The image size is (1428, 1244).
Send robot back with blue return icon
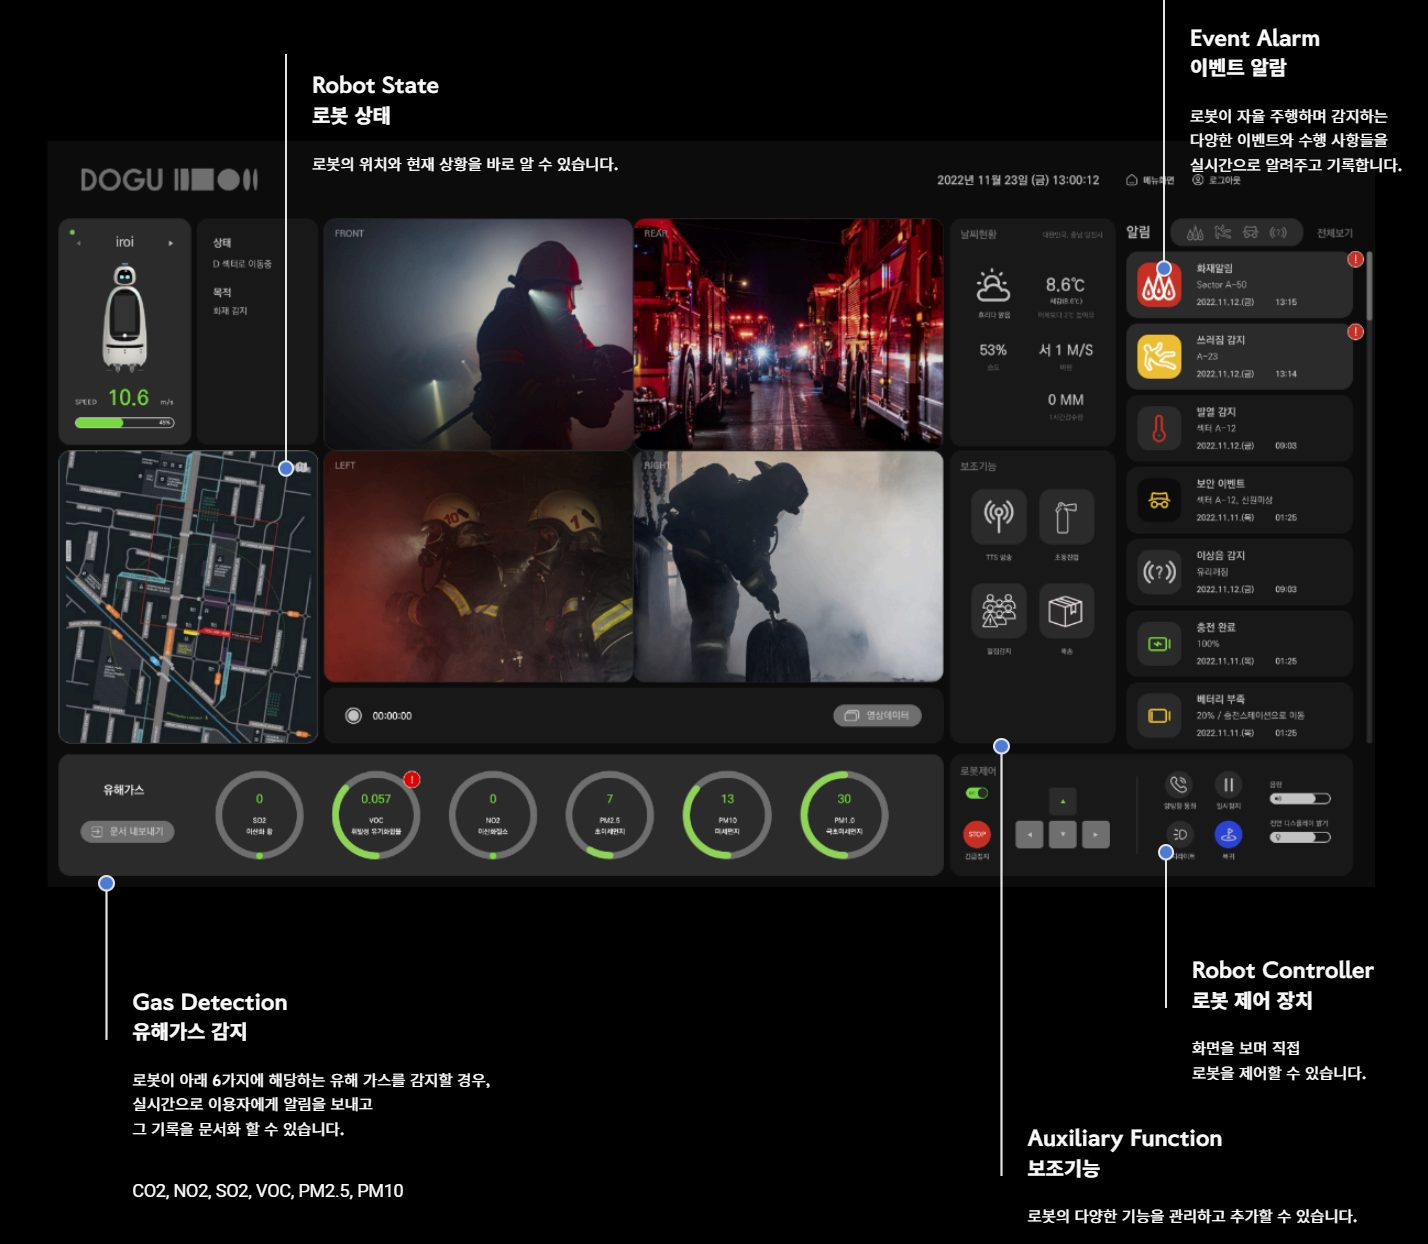pyautogui.click(x=1228, y=834)
